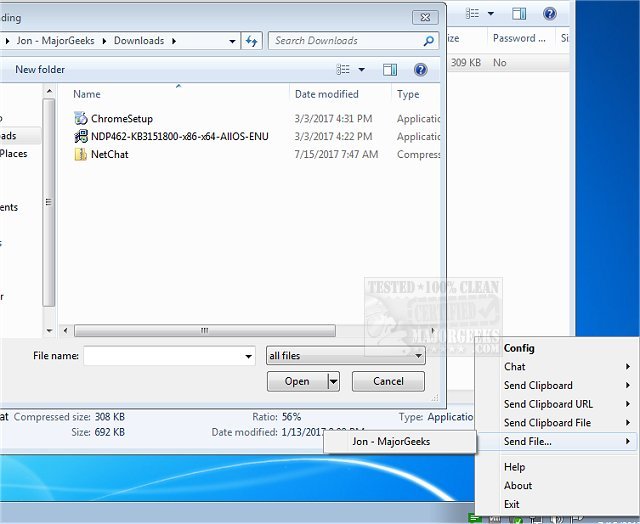The height and width of the screenshot is (524, 640).
Task: Expand the Downloads breadcrumb arrow
Action: [174, 41]
